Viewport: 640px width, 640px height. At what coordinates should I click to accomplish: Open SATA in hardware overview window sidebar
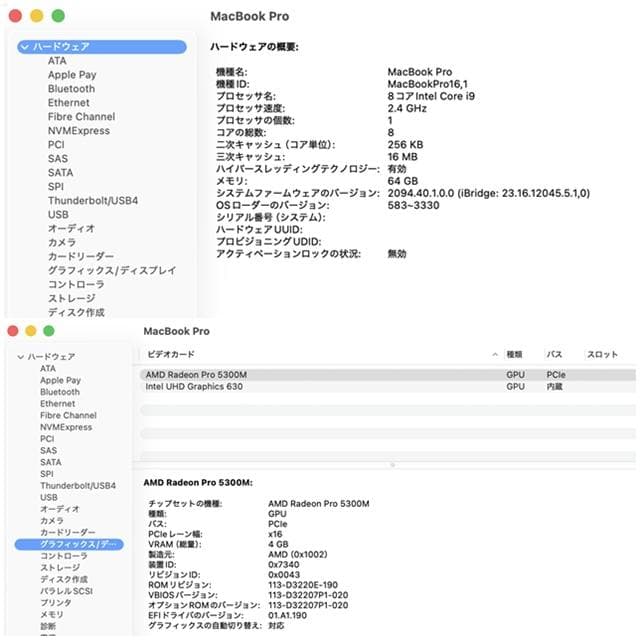tap(60, 173)
